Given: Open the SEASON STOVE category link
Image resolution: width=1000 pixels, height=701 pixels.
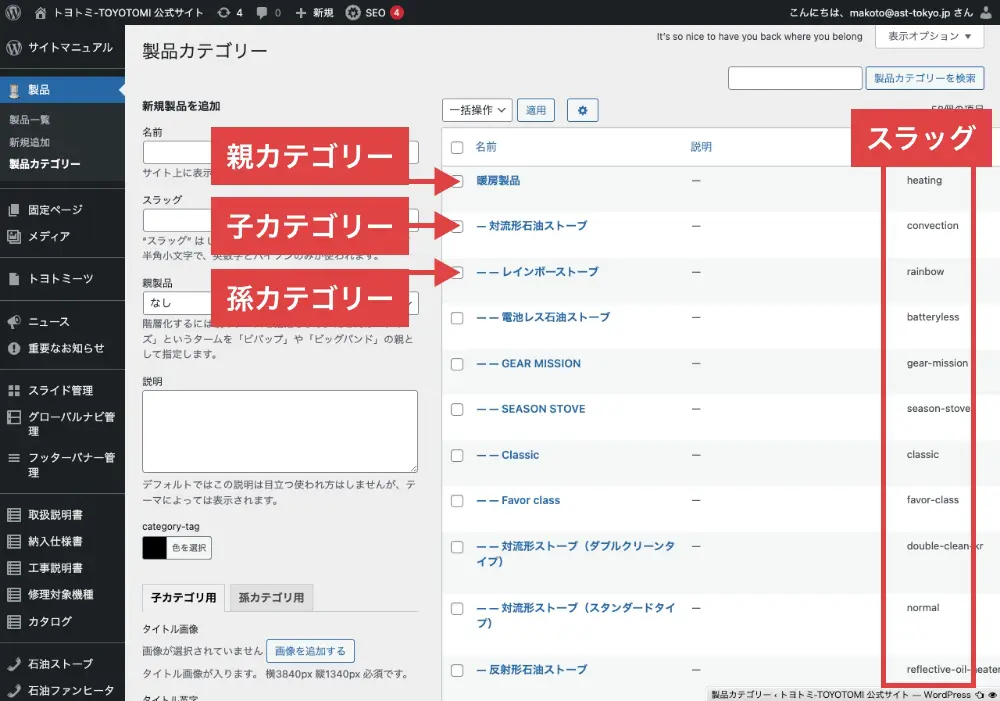Looking at the screenshot, I should click(531, 409).
